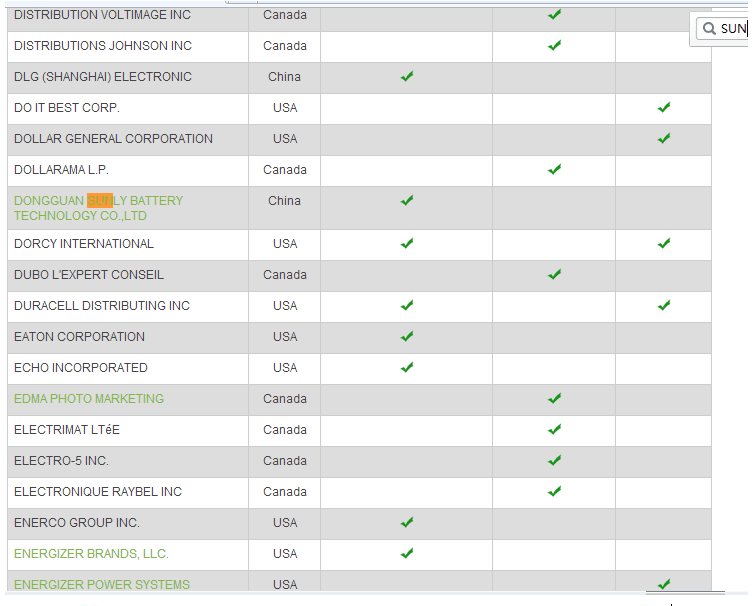Open the ENERGIZER POWER SYSTEMS link
754x606 pixels.
tap(102, 585)
